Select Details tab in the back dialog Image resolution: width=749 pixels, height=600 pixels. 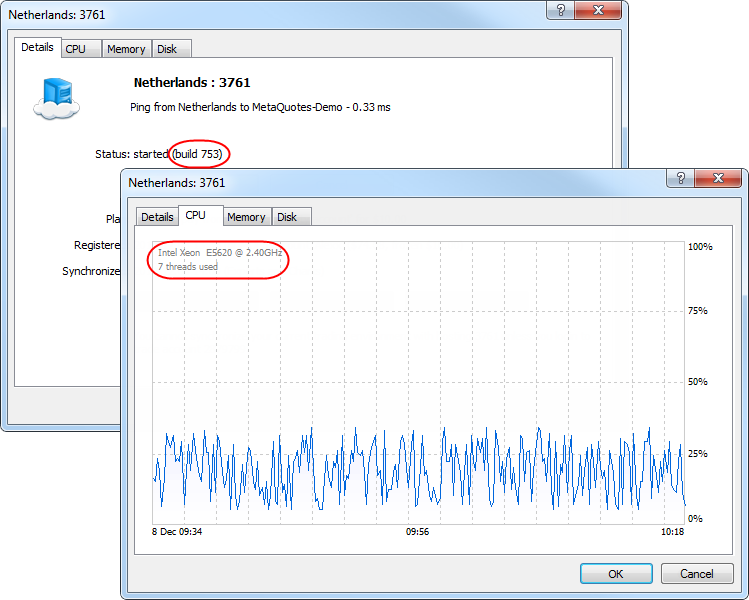point(37,47)
